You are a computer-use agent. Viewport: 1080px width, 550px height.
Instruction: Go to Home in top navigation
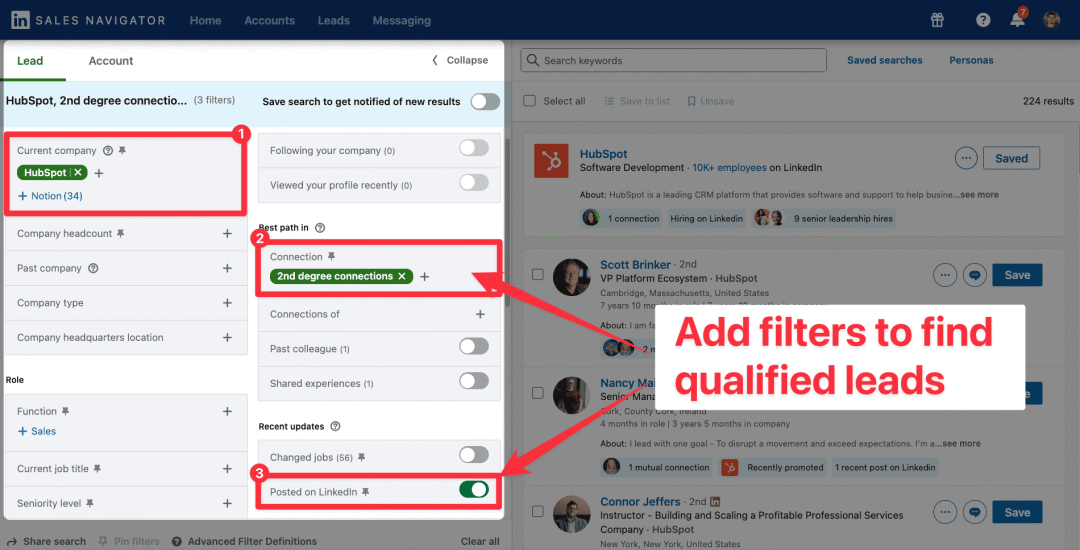tap(205, 21)
